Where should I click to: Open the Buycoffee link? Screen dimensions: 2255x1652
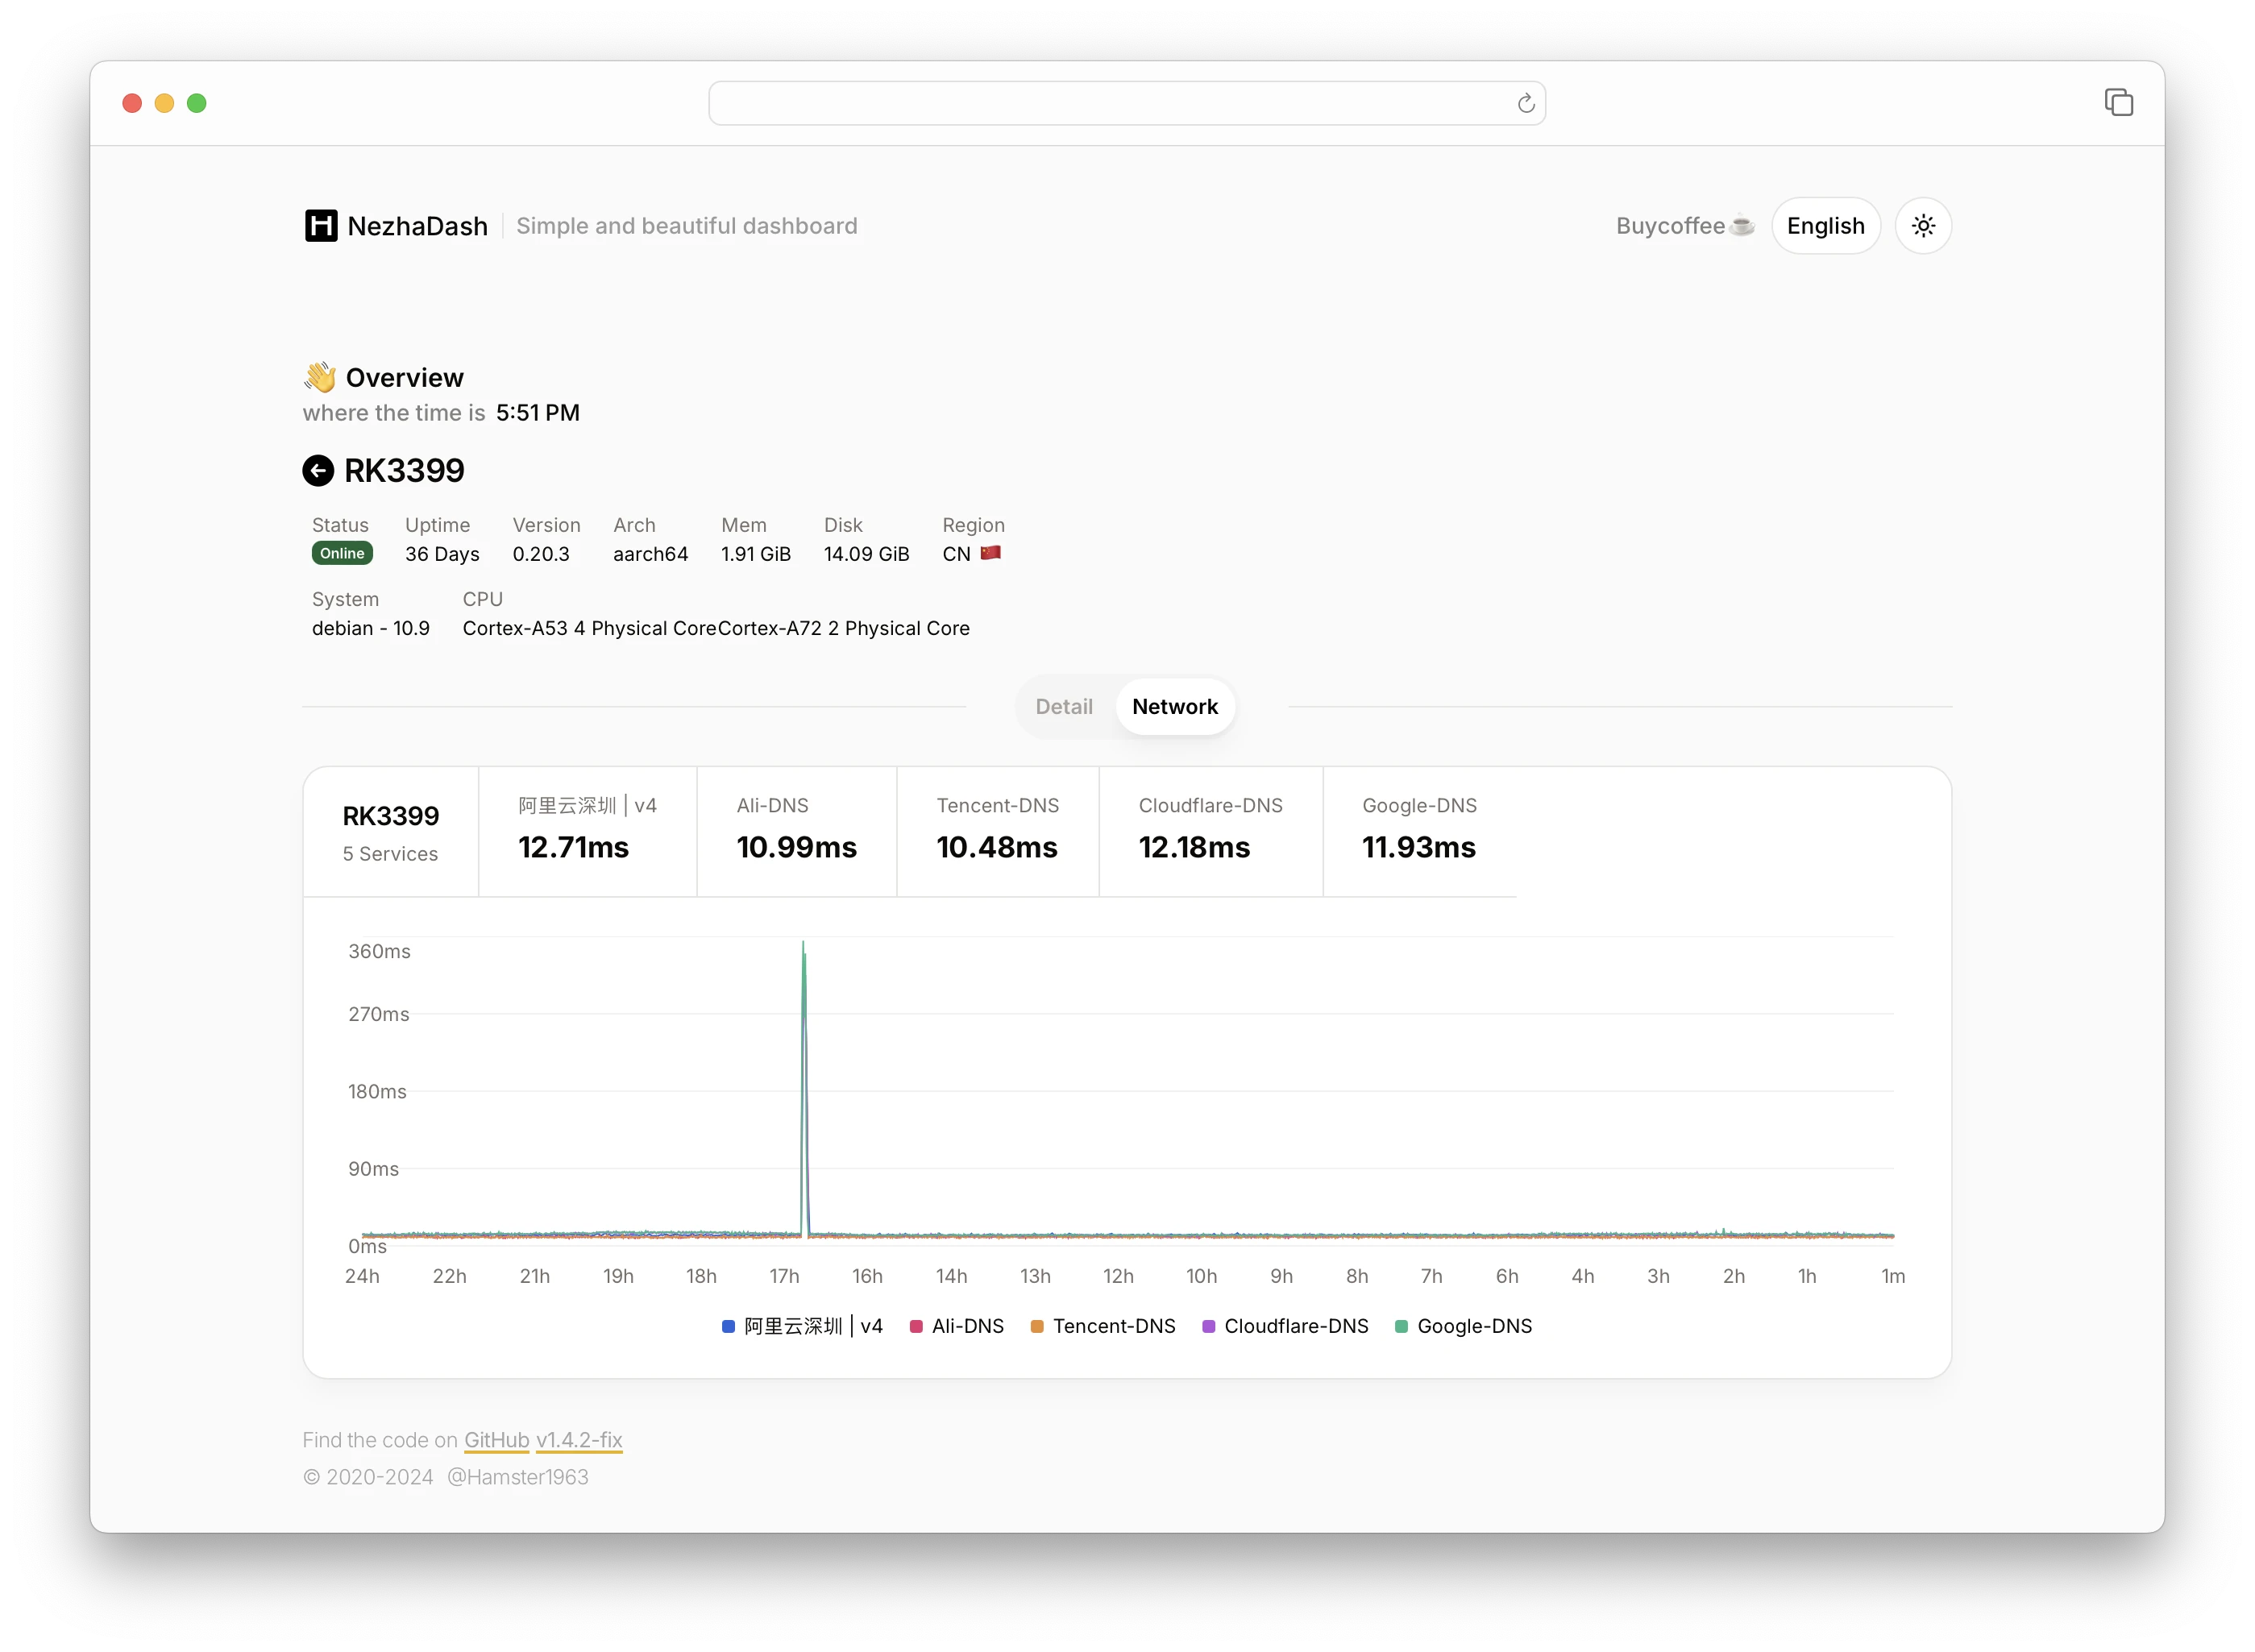(x=1684, y=226)
